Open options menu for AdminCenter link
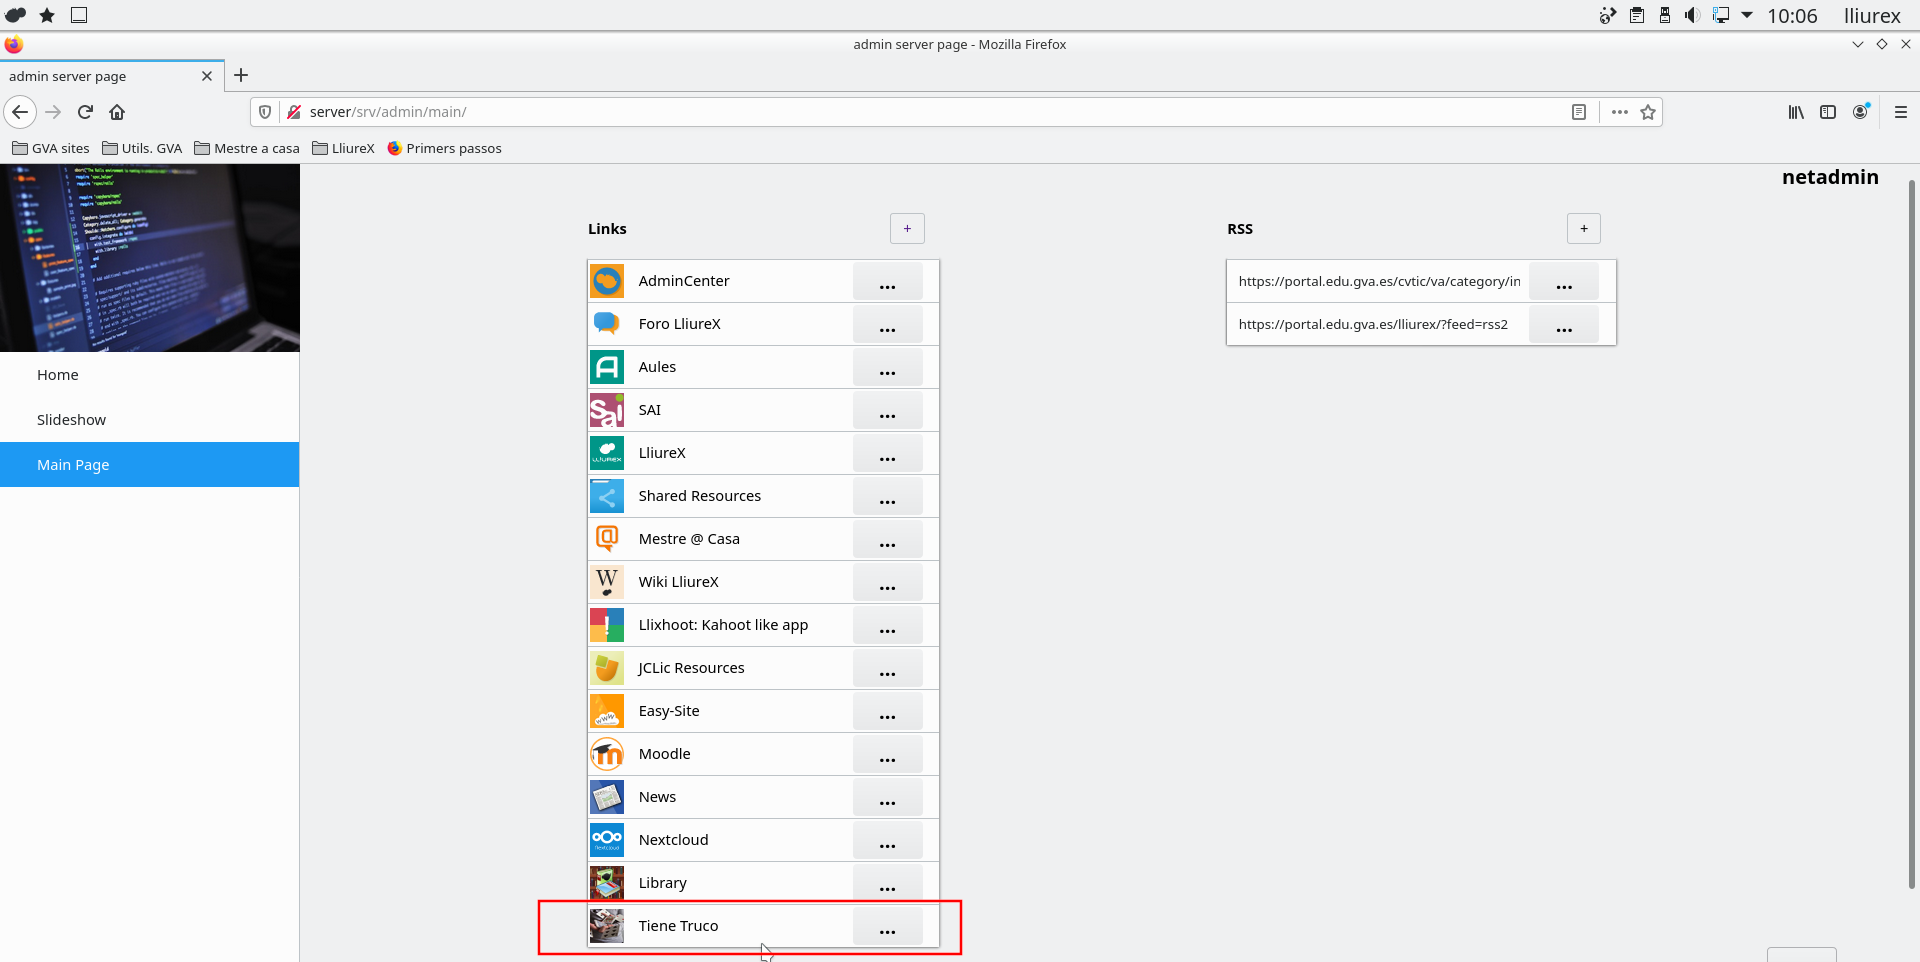The width and height of the screenshot is (1920, 962). click(887, 282)
